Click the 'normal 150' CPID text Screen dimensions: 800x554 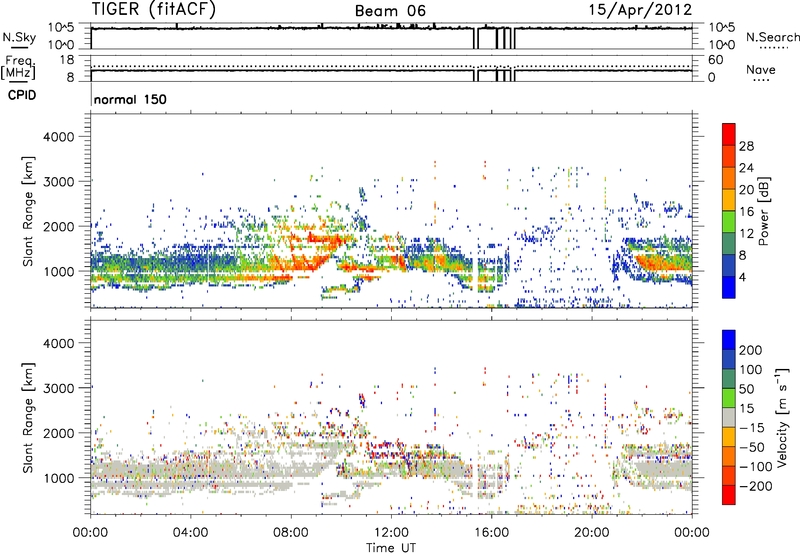click(130, 99)
